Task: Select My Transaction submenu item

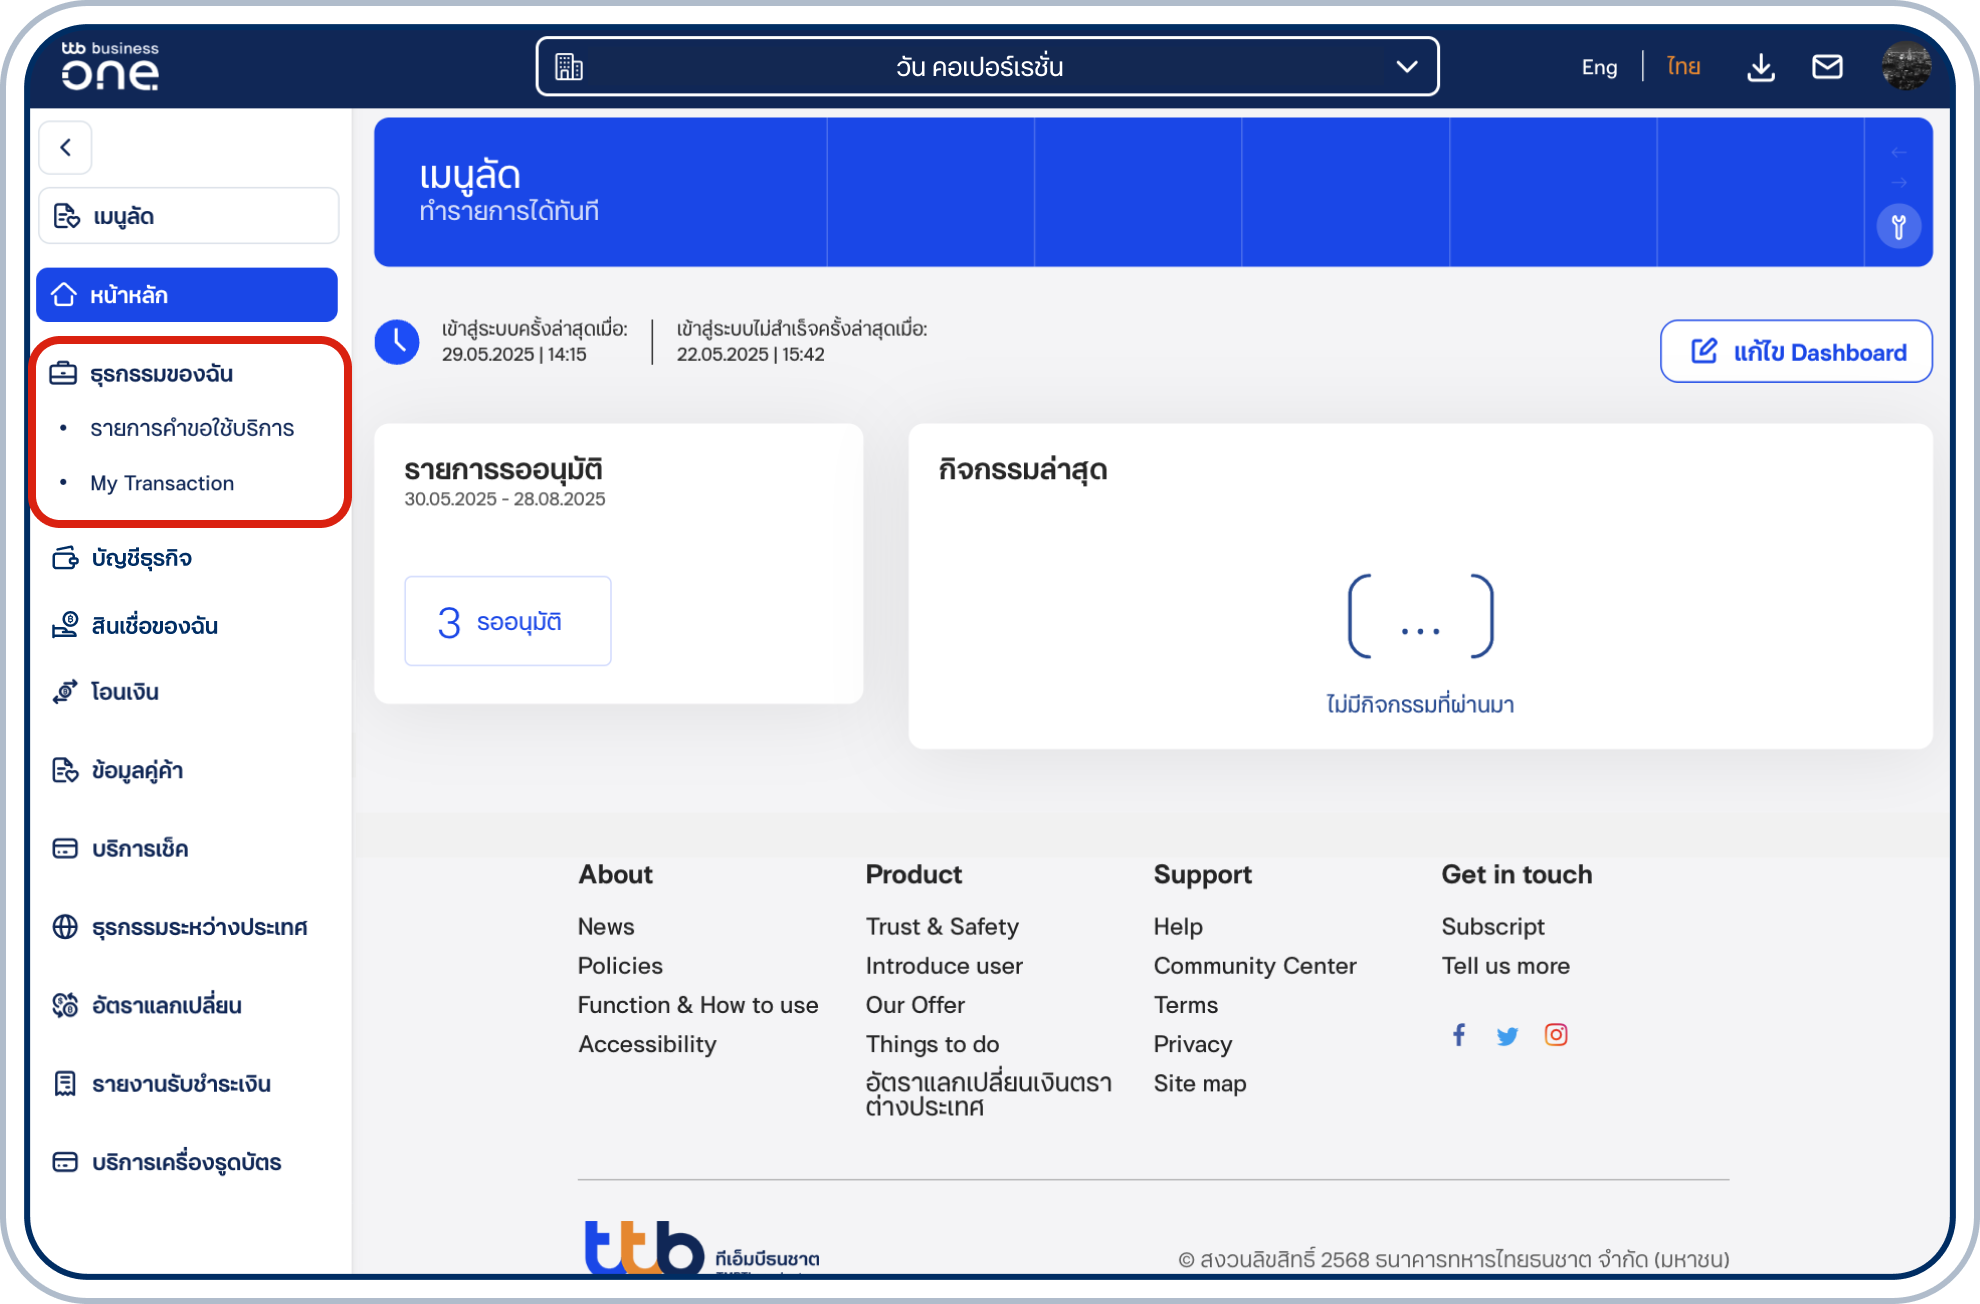Action: [x=162, y=483]
